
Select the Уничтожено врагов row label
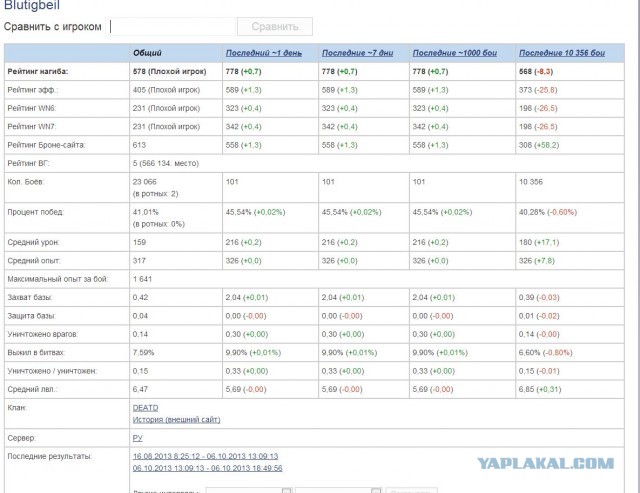pos(42,334)
